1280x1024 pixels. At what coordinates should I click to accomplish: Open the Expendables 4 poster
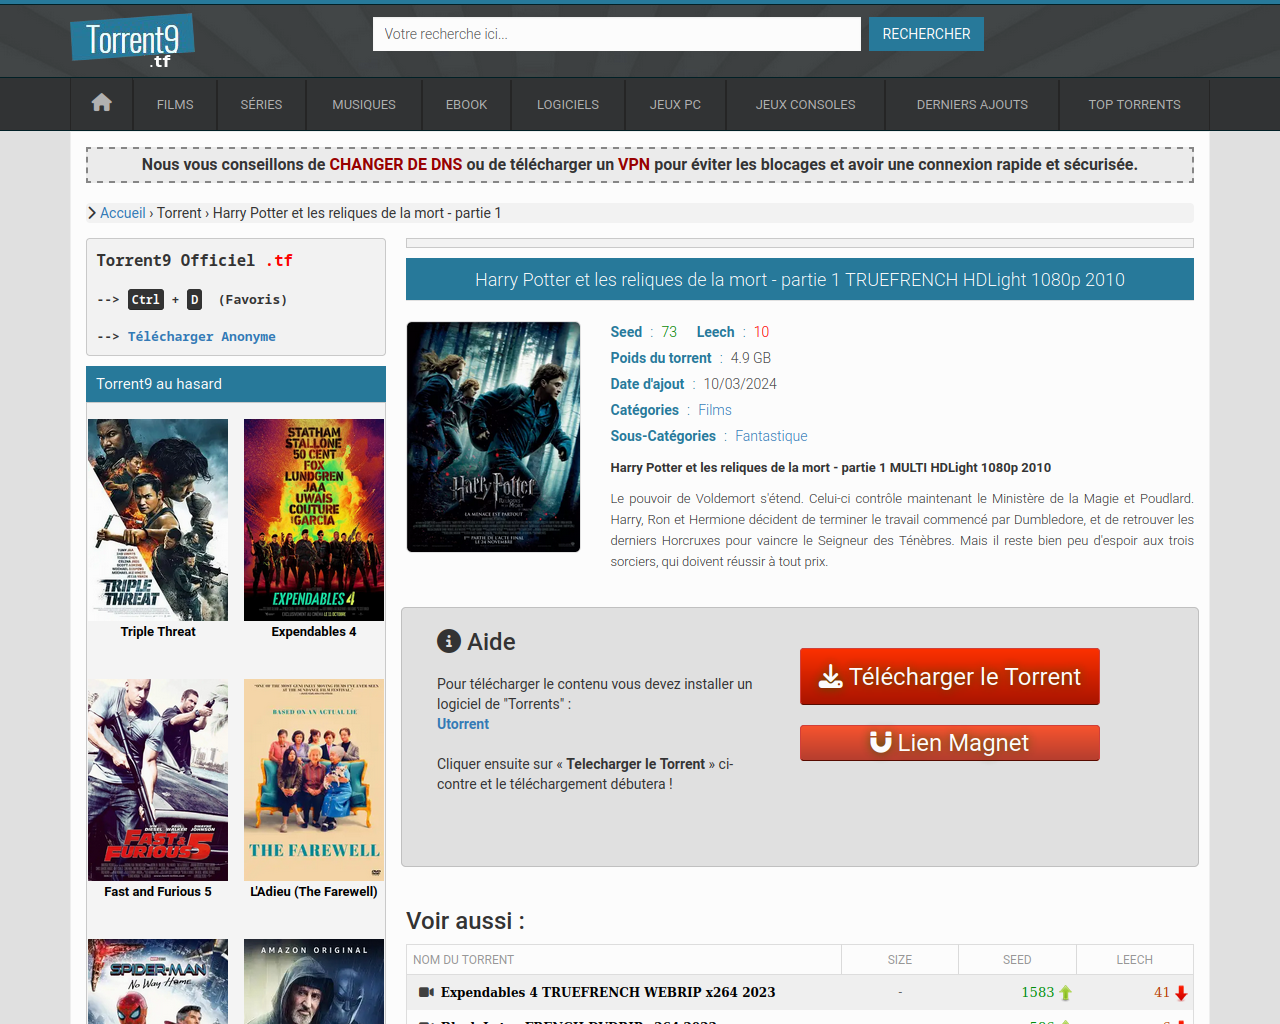coord(314,520)
